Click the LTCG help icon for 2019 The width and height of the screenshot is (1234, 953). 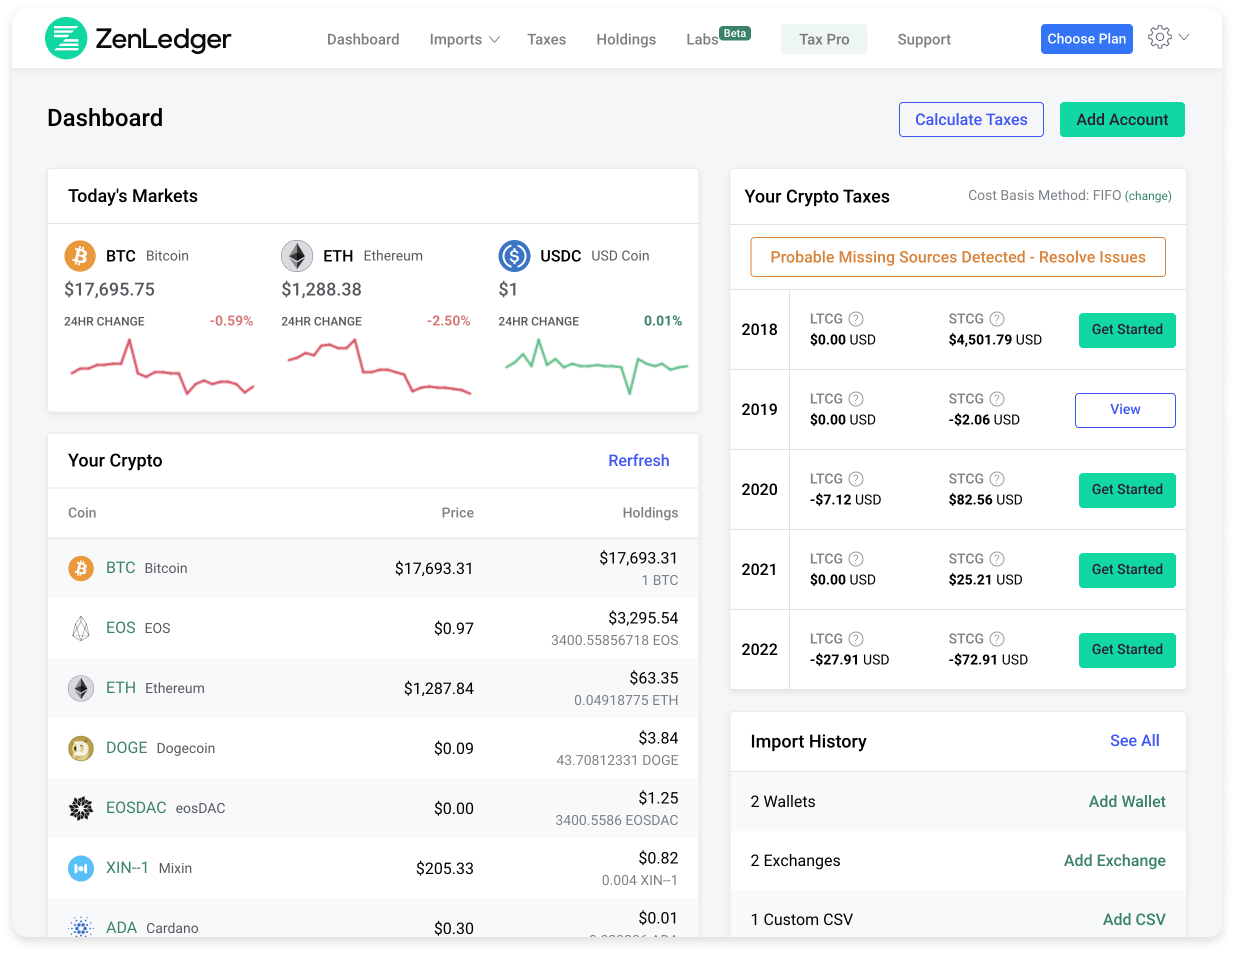click(856, 399)
